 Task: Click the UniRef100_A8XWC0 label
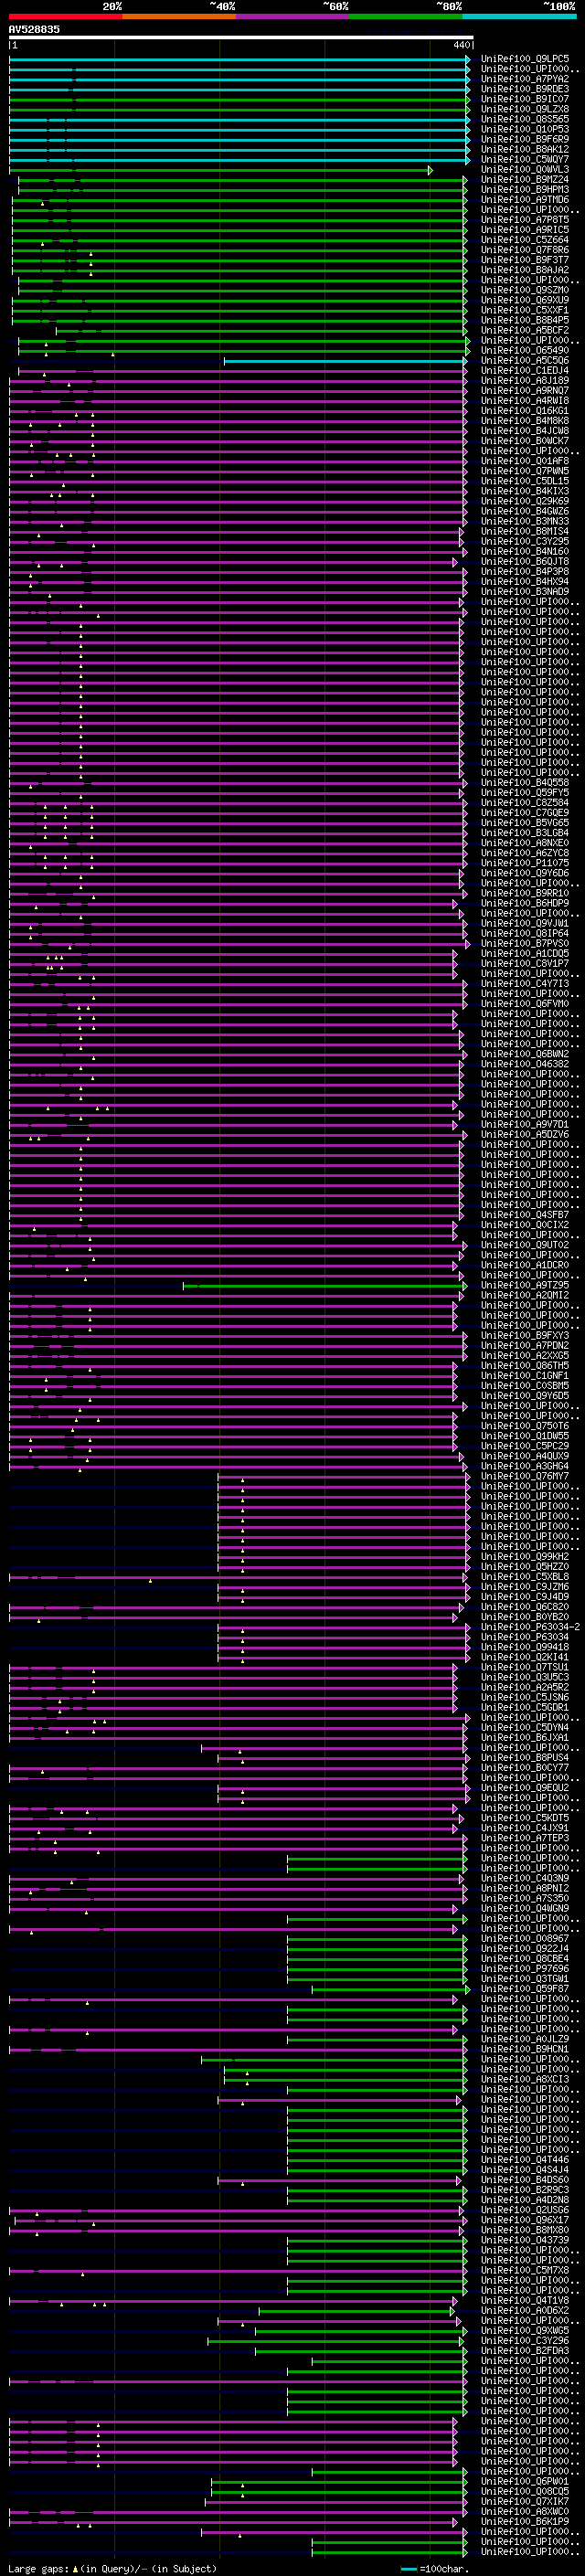click(525, 2511)
